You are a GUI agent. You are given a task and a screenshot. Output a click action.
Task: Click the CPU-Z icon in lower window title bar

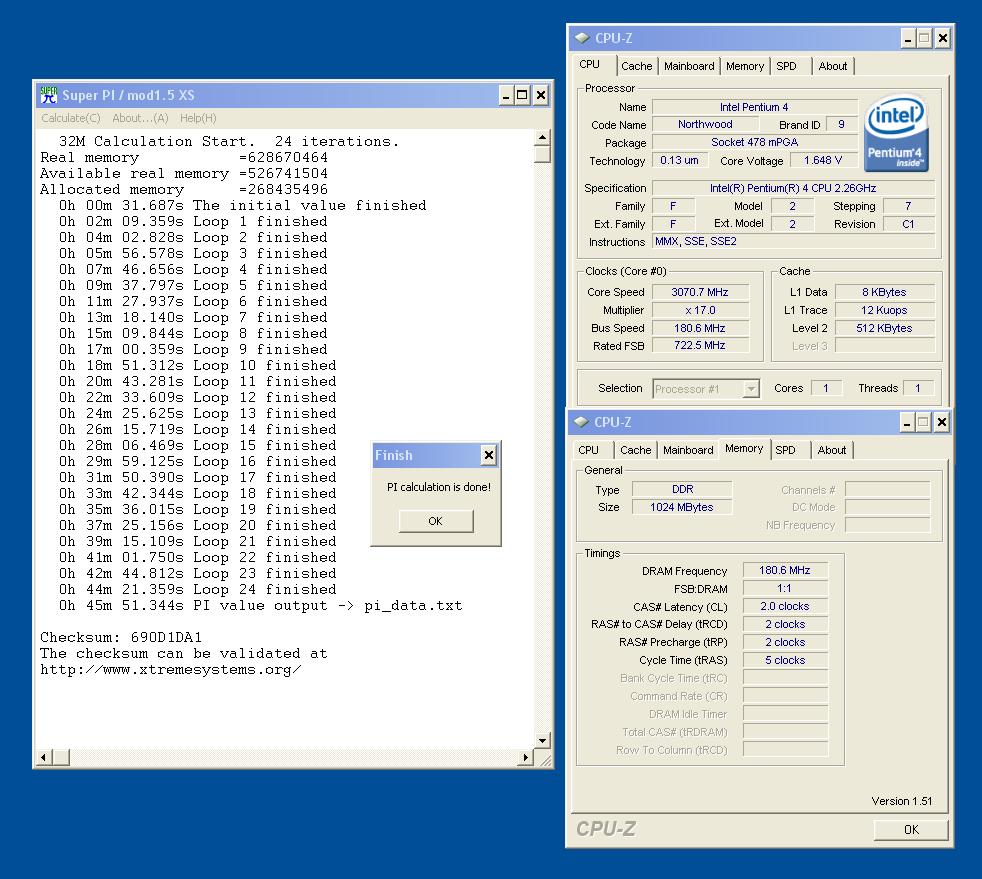[582, 422]
